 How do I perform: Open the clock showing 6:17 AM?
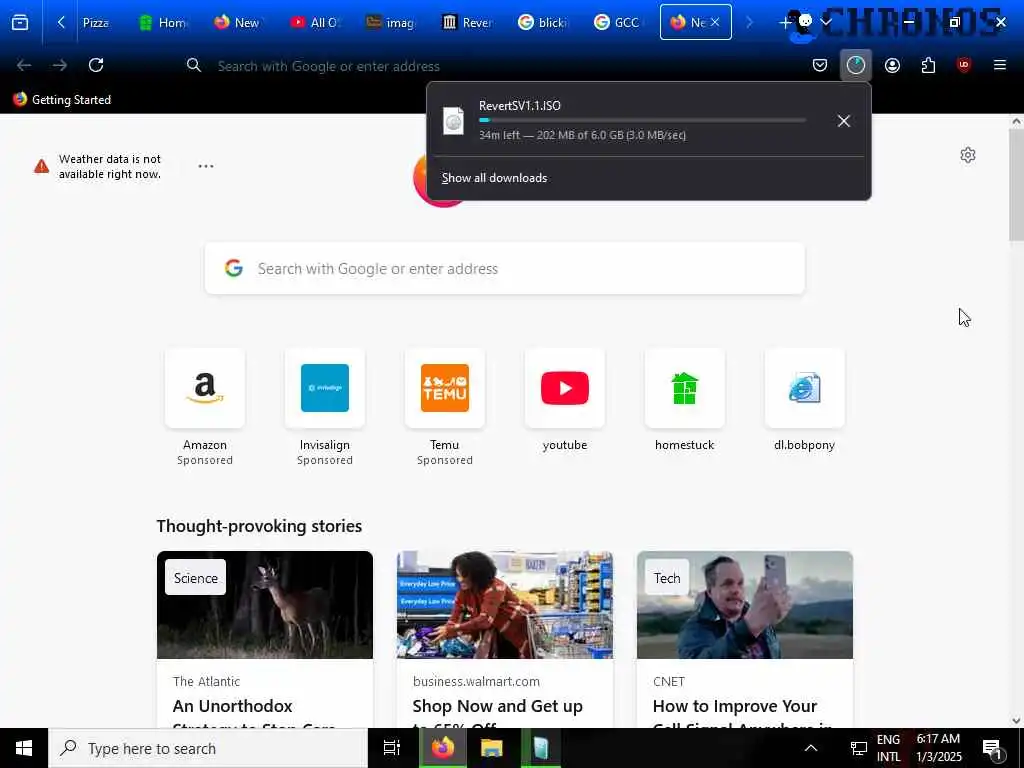[939, 748]
